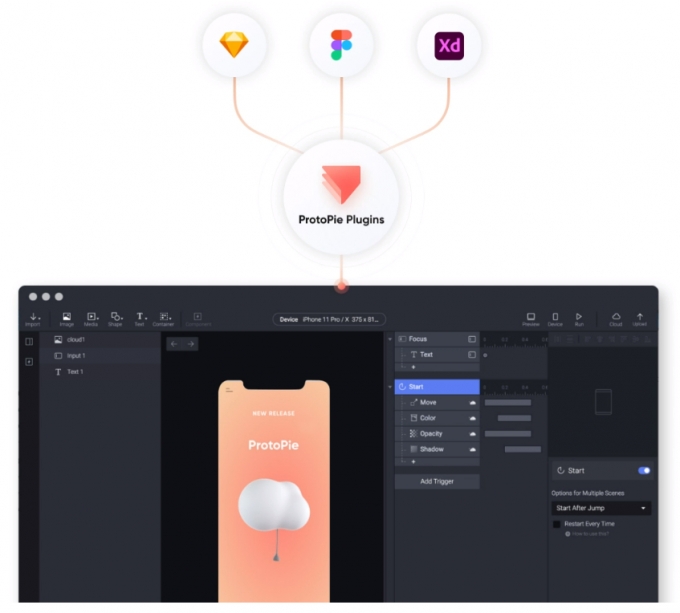The image size is (680, 613).
Task: Click the cloud icon on Shadow row
Action: click(473, 450)
